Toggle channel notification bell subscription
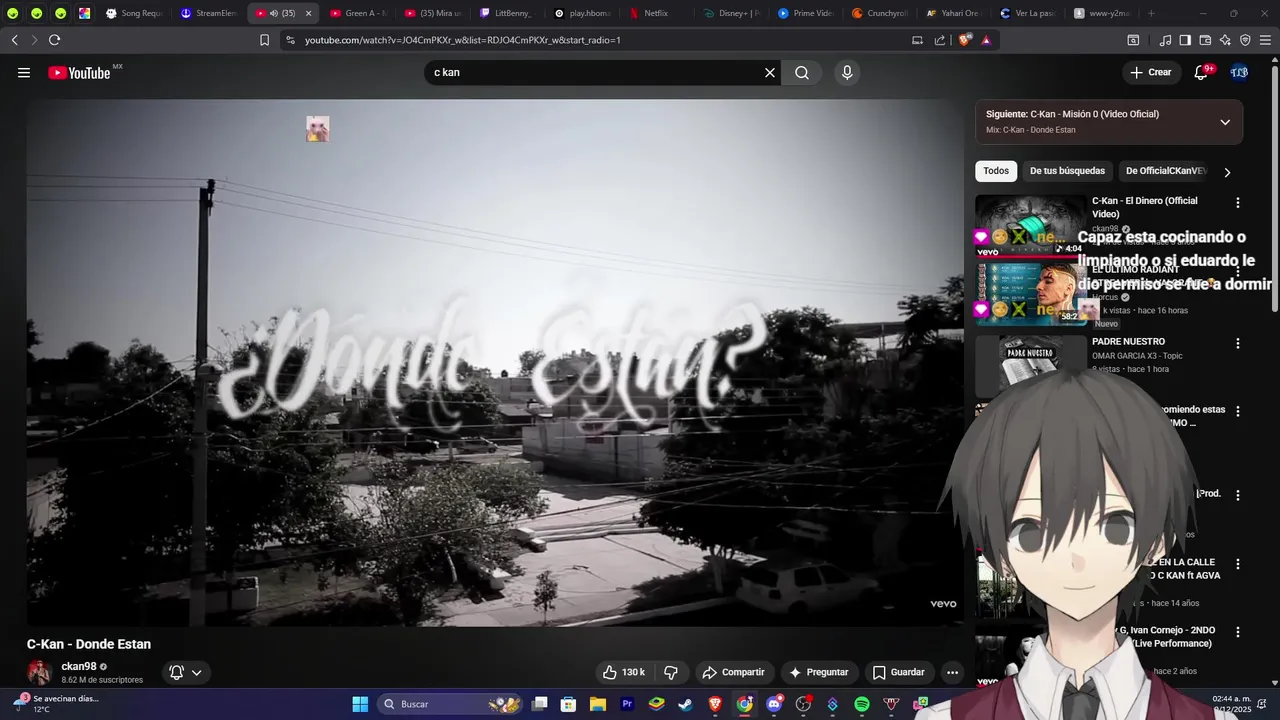Image resolution: width=1280 pixels, height=720 pixels. [x=186, y=672]
